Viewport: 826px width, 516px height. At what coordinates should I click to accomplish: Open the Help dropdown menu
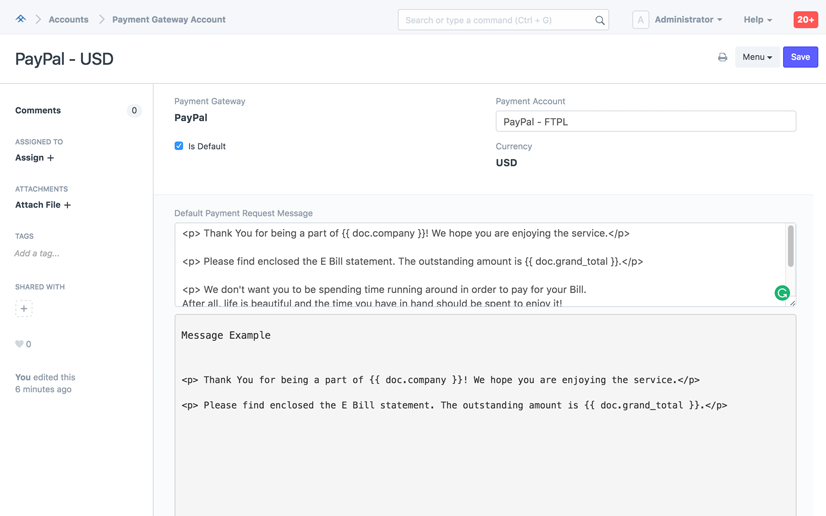(x=757, y=19)
